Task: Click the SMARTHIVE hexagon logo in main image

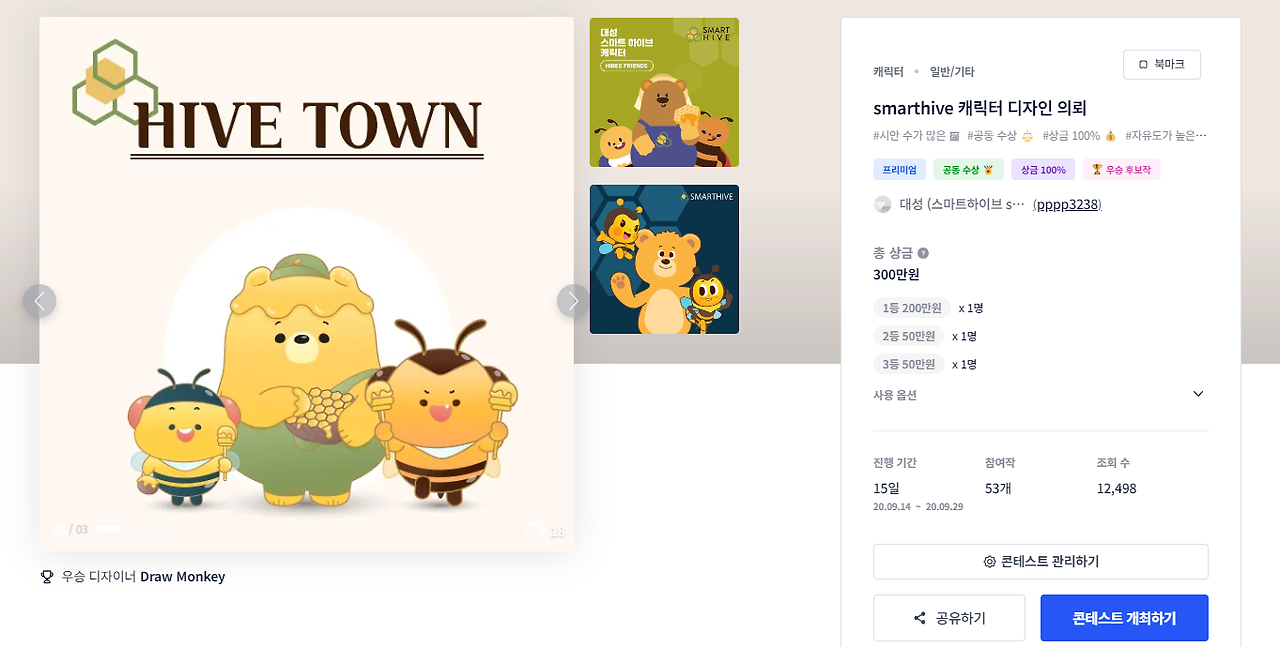Action: [x=115, y=83]
